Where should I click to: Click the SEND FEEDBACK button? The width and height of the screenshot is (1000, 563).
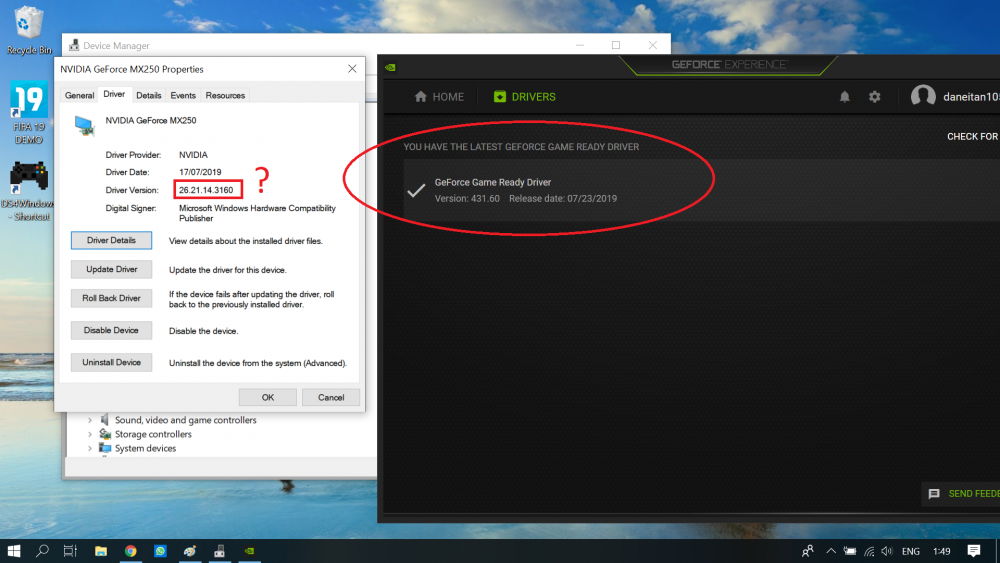click(962, 494)
